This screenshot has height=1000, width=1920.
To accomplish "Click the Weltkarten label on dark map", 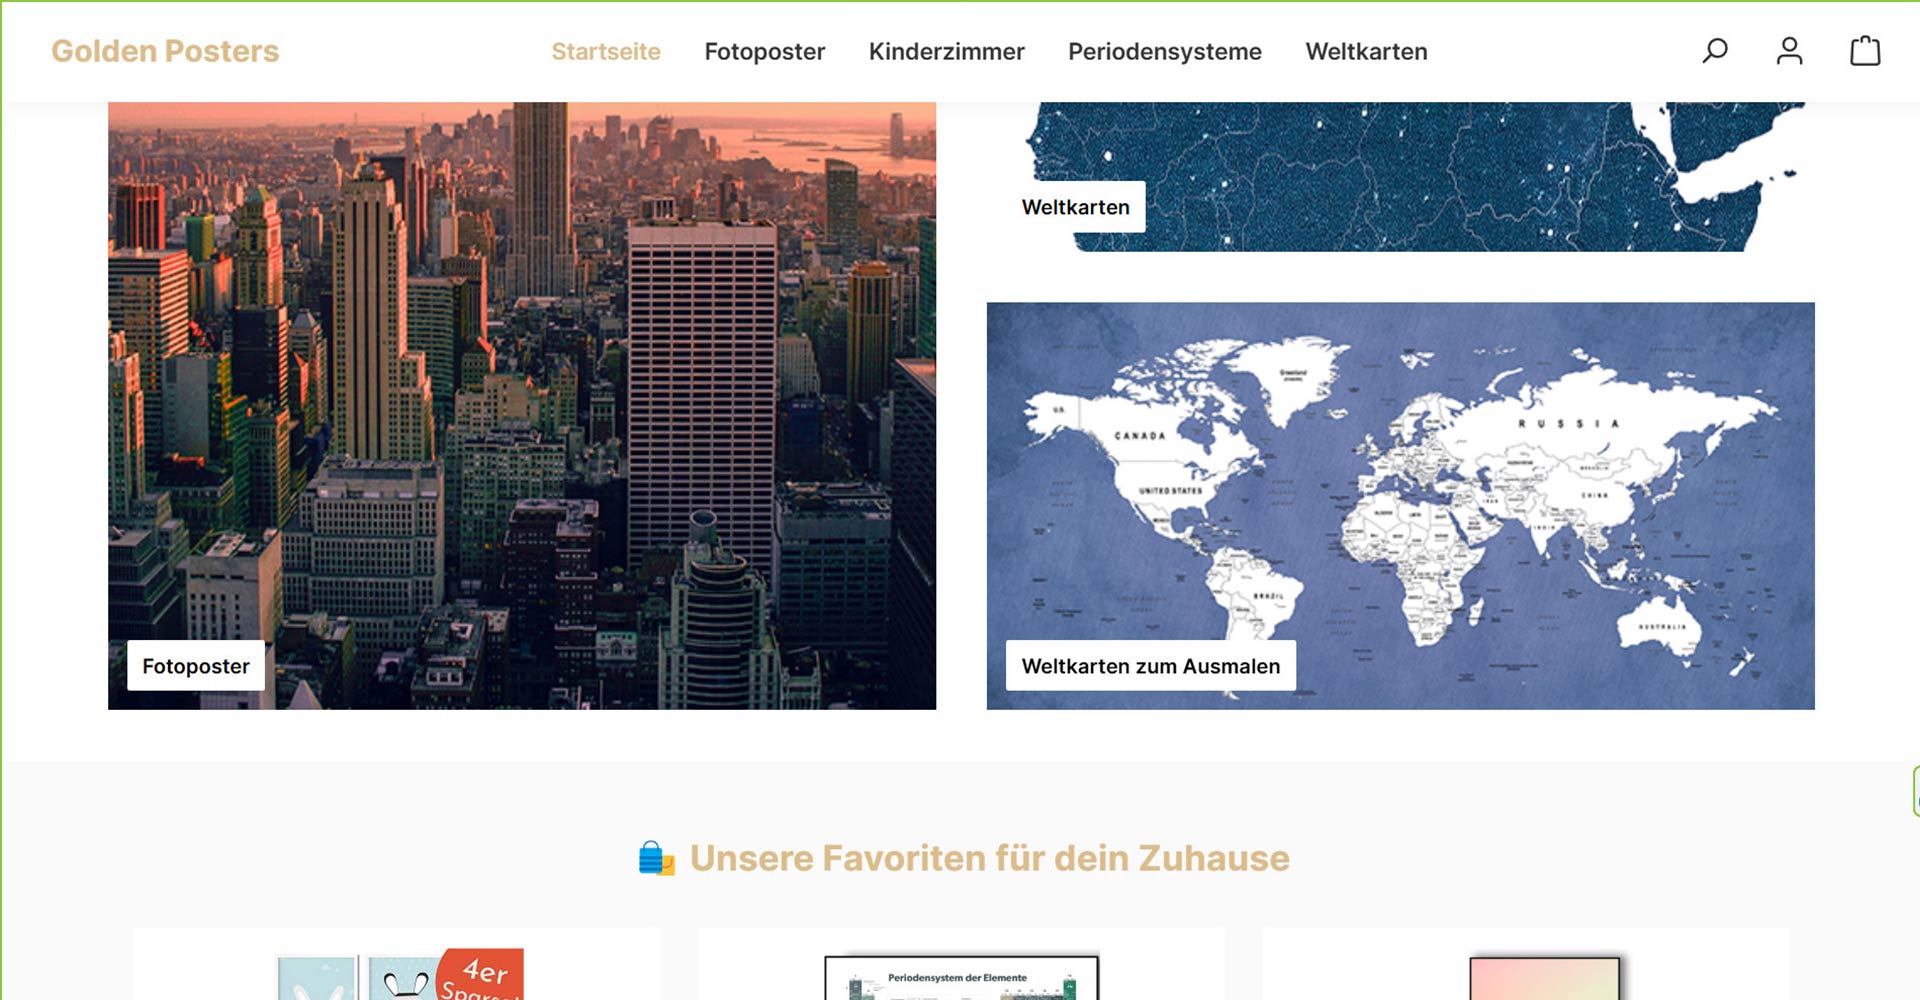I will click(x=1075, y=207).
